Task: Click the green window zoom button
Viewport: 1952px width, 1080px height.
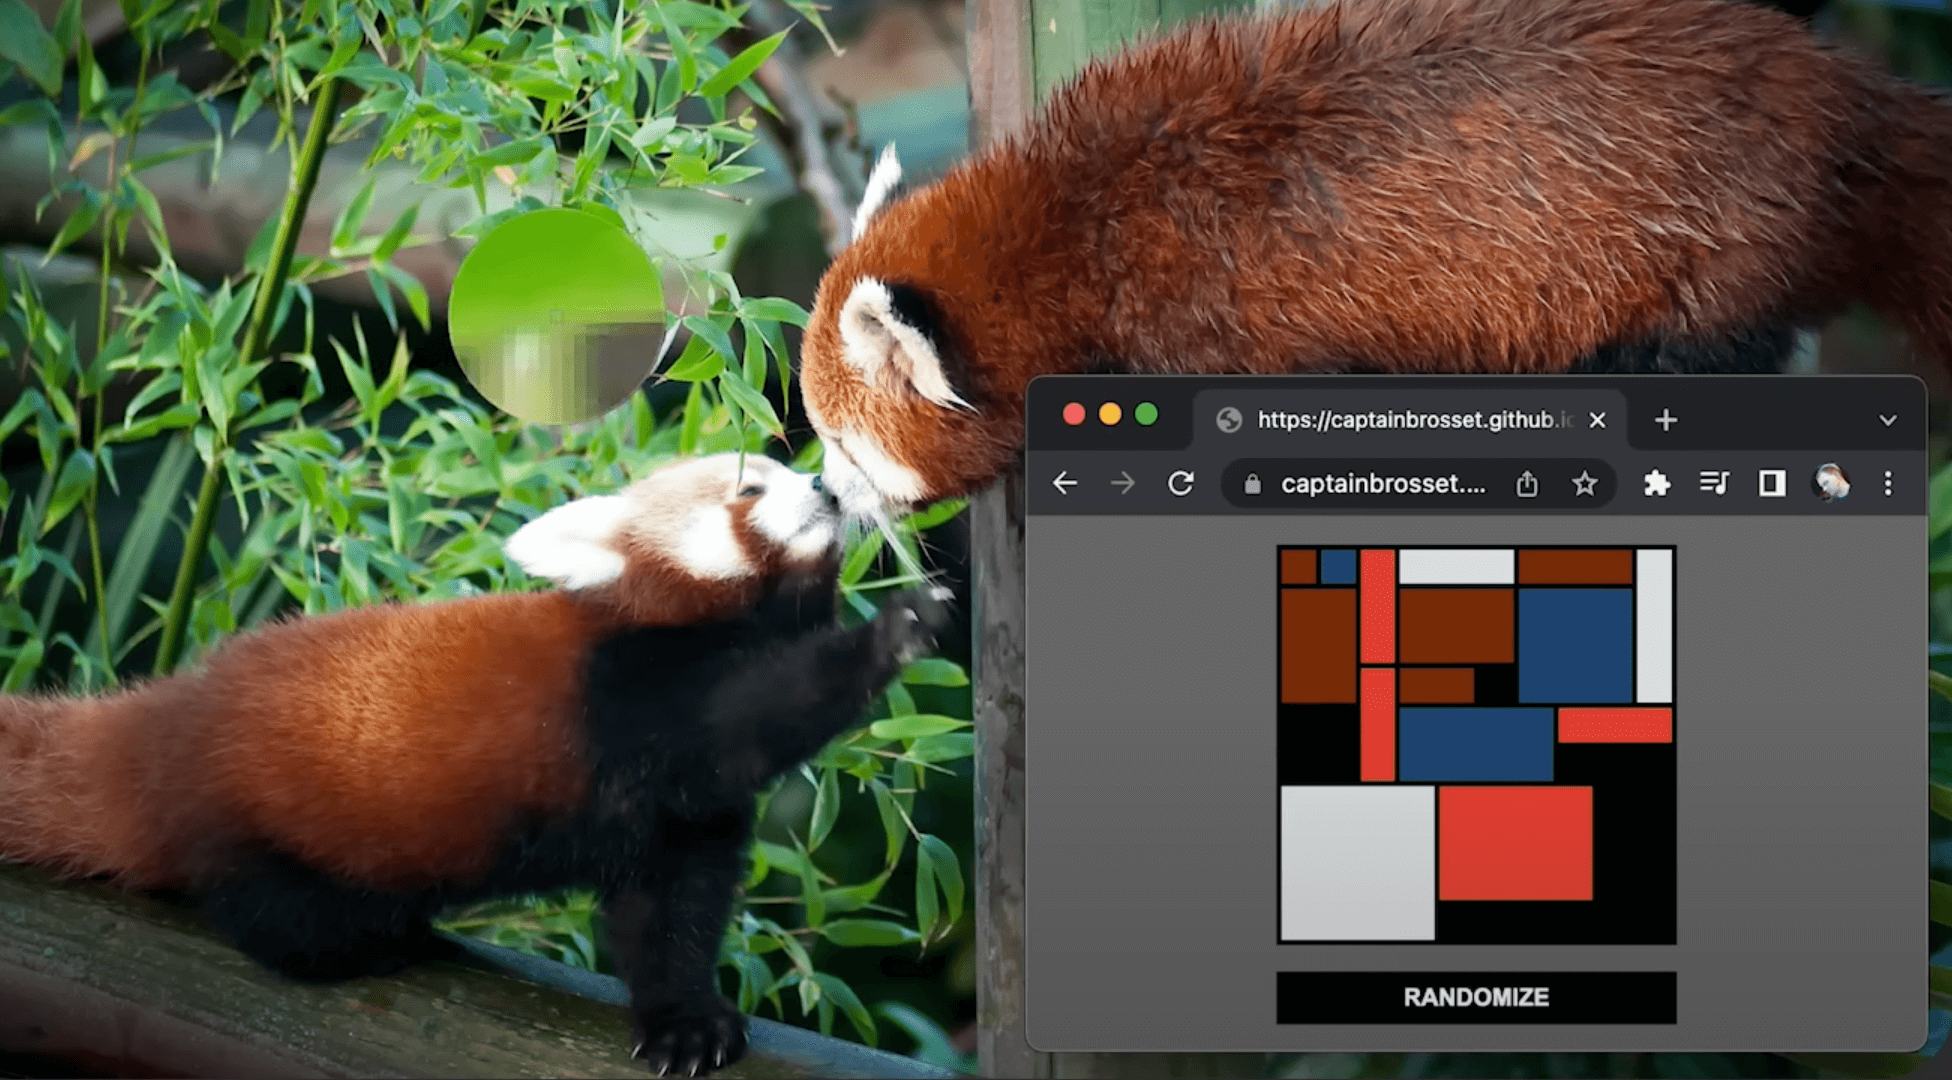Action: [x=1146, y=414]
